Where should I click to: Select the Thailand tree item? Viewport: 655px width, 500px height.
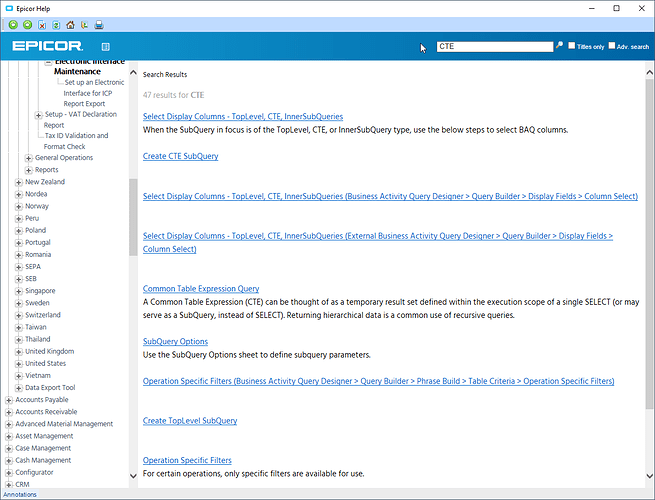(x=38, y=339)
